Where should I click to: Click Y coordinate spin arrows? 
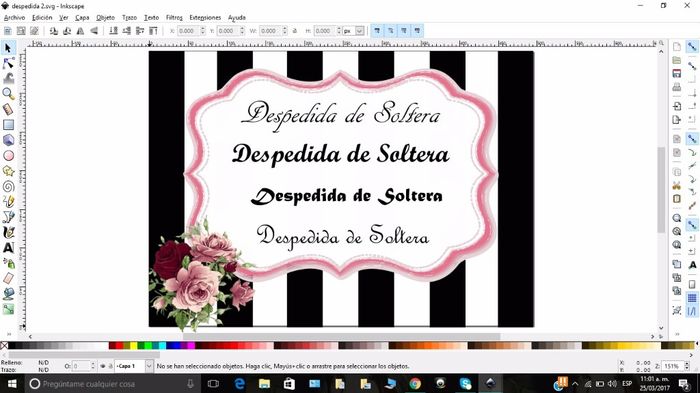242,31
